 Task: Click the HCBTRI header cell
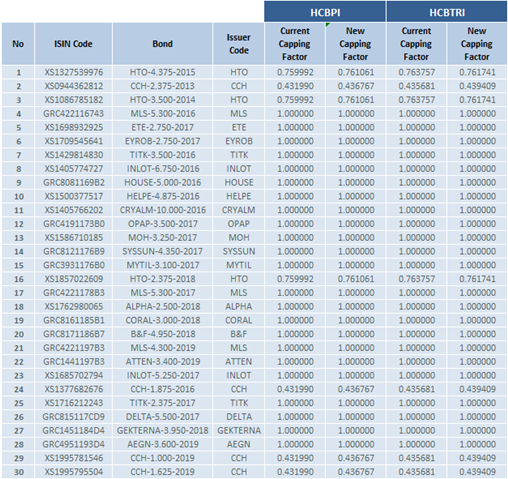[447, 12]
